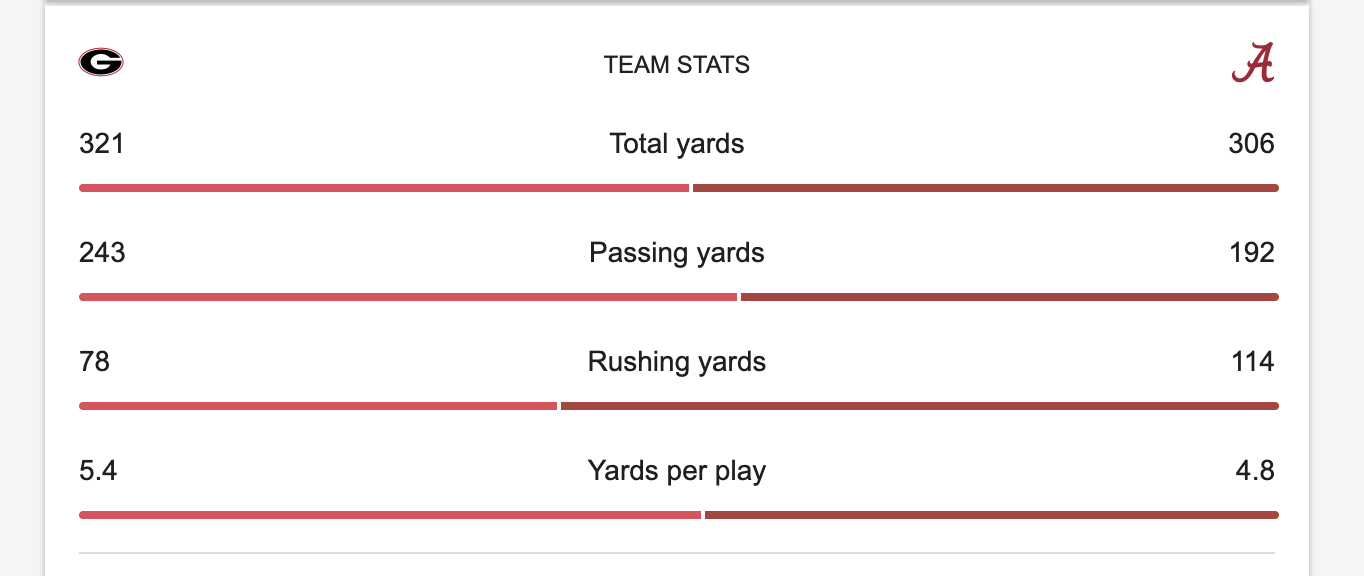Click Georgia's light red Rushing yards bar

318,406
